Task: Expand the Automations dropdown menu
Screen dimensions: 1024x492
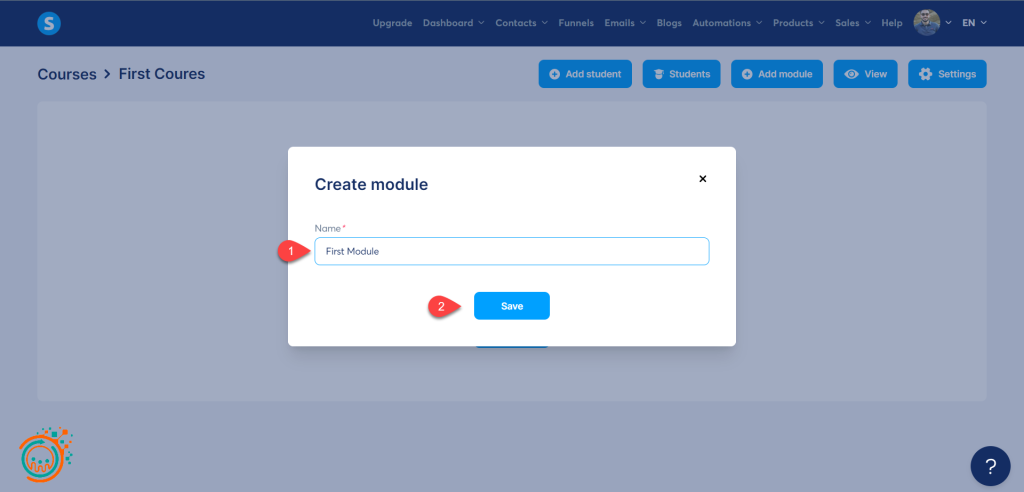Action: pyautogui.click(x=727, y=23)
